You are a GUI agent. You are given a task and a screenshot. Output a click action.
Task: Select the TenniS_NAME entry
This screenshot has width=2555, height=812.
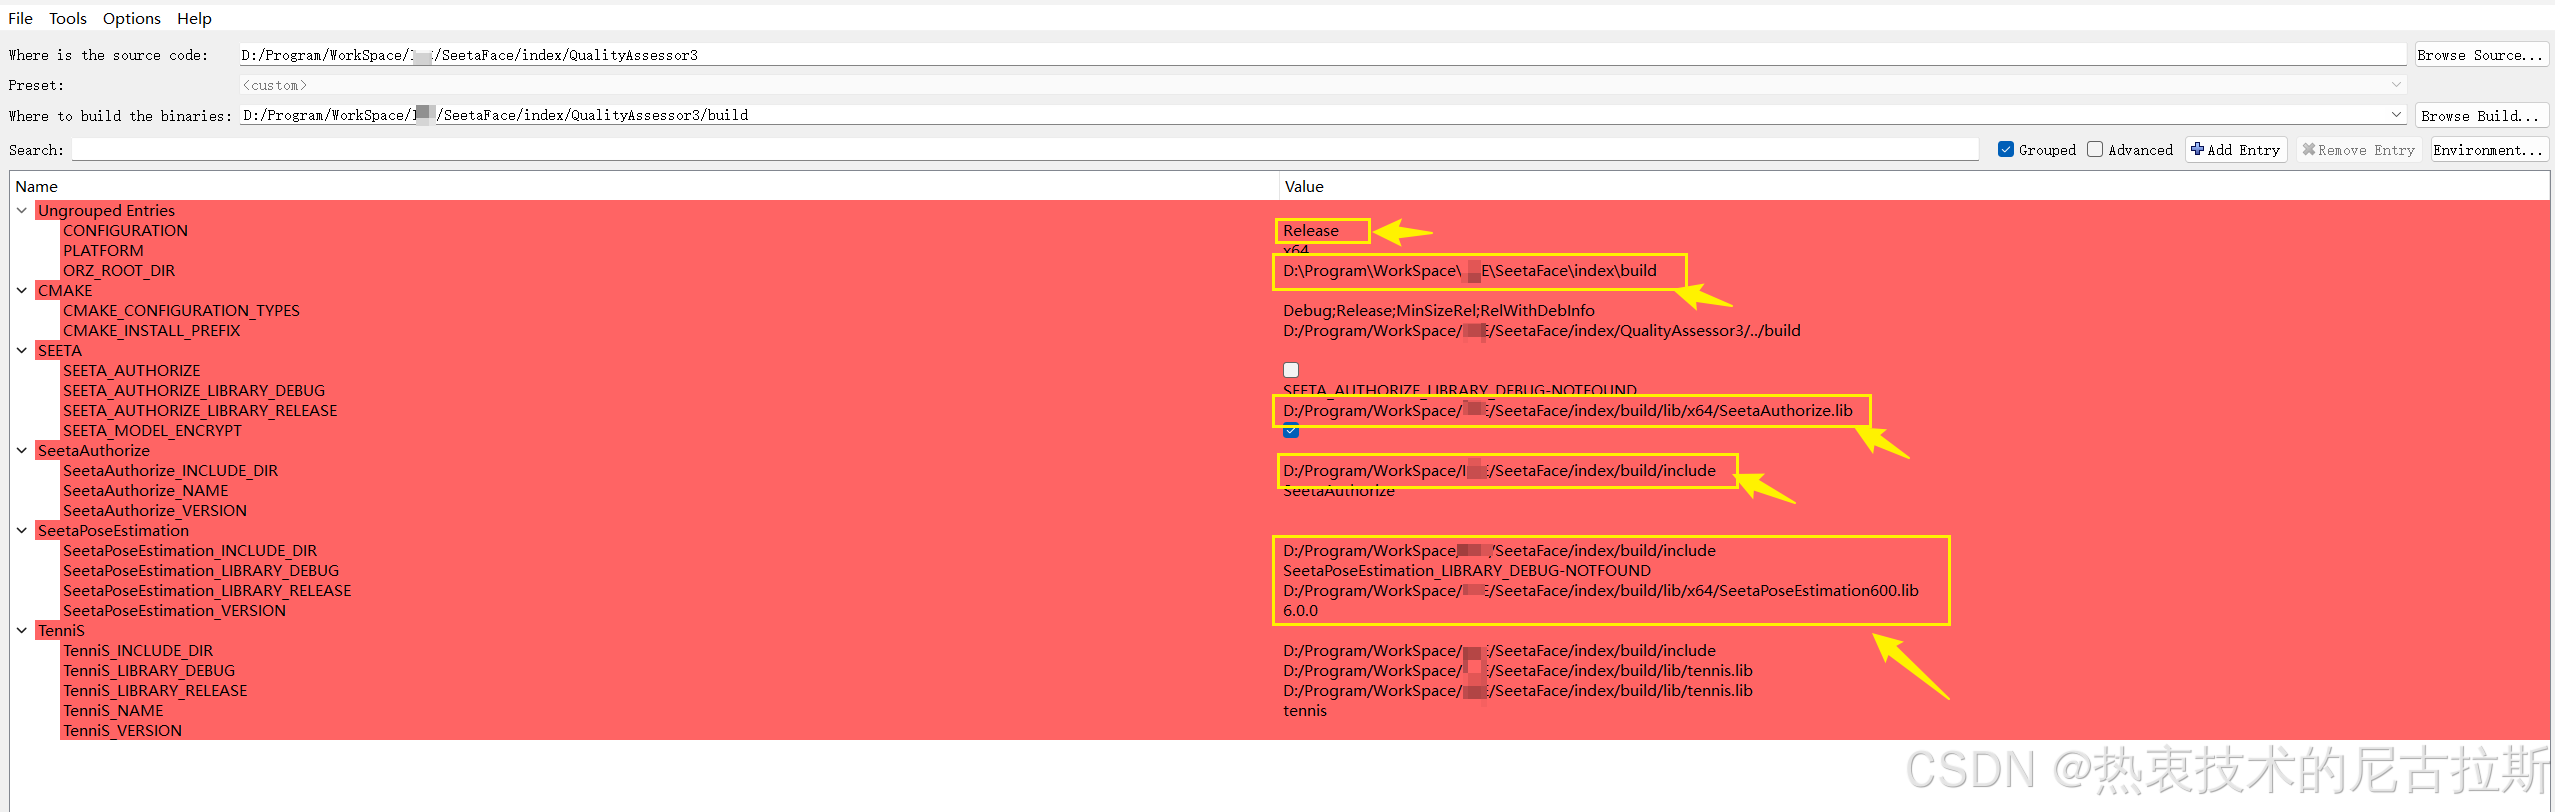113,711
